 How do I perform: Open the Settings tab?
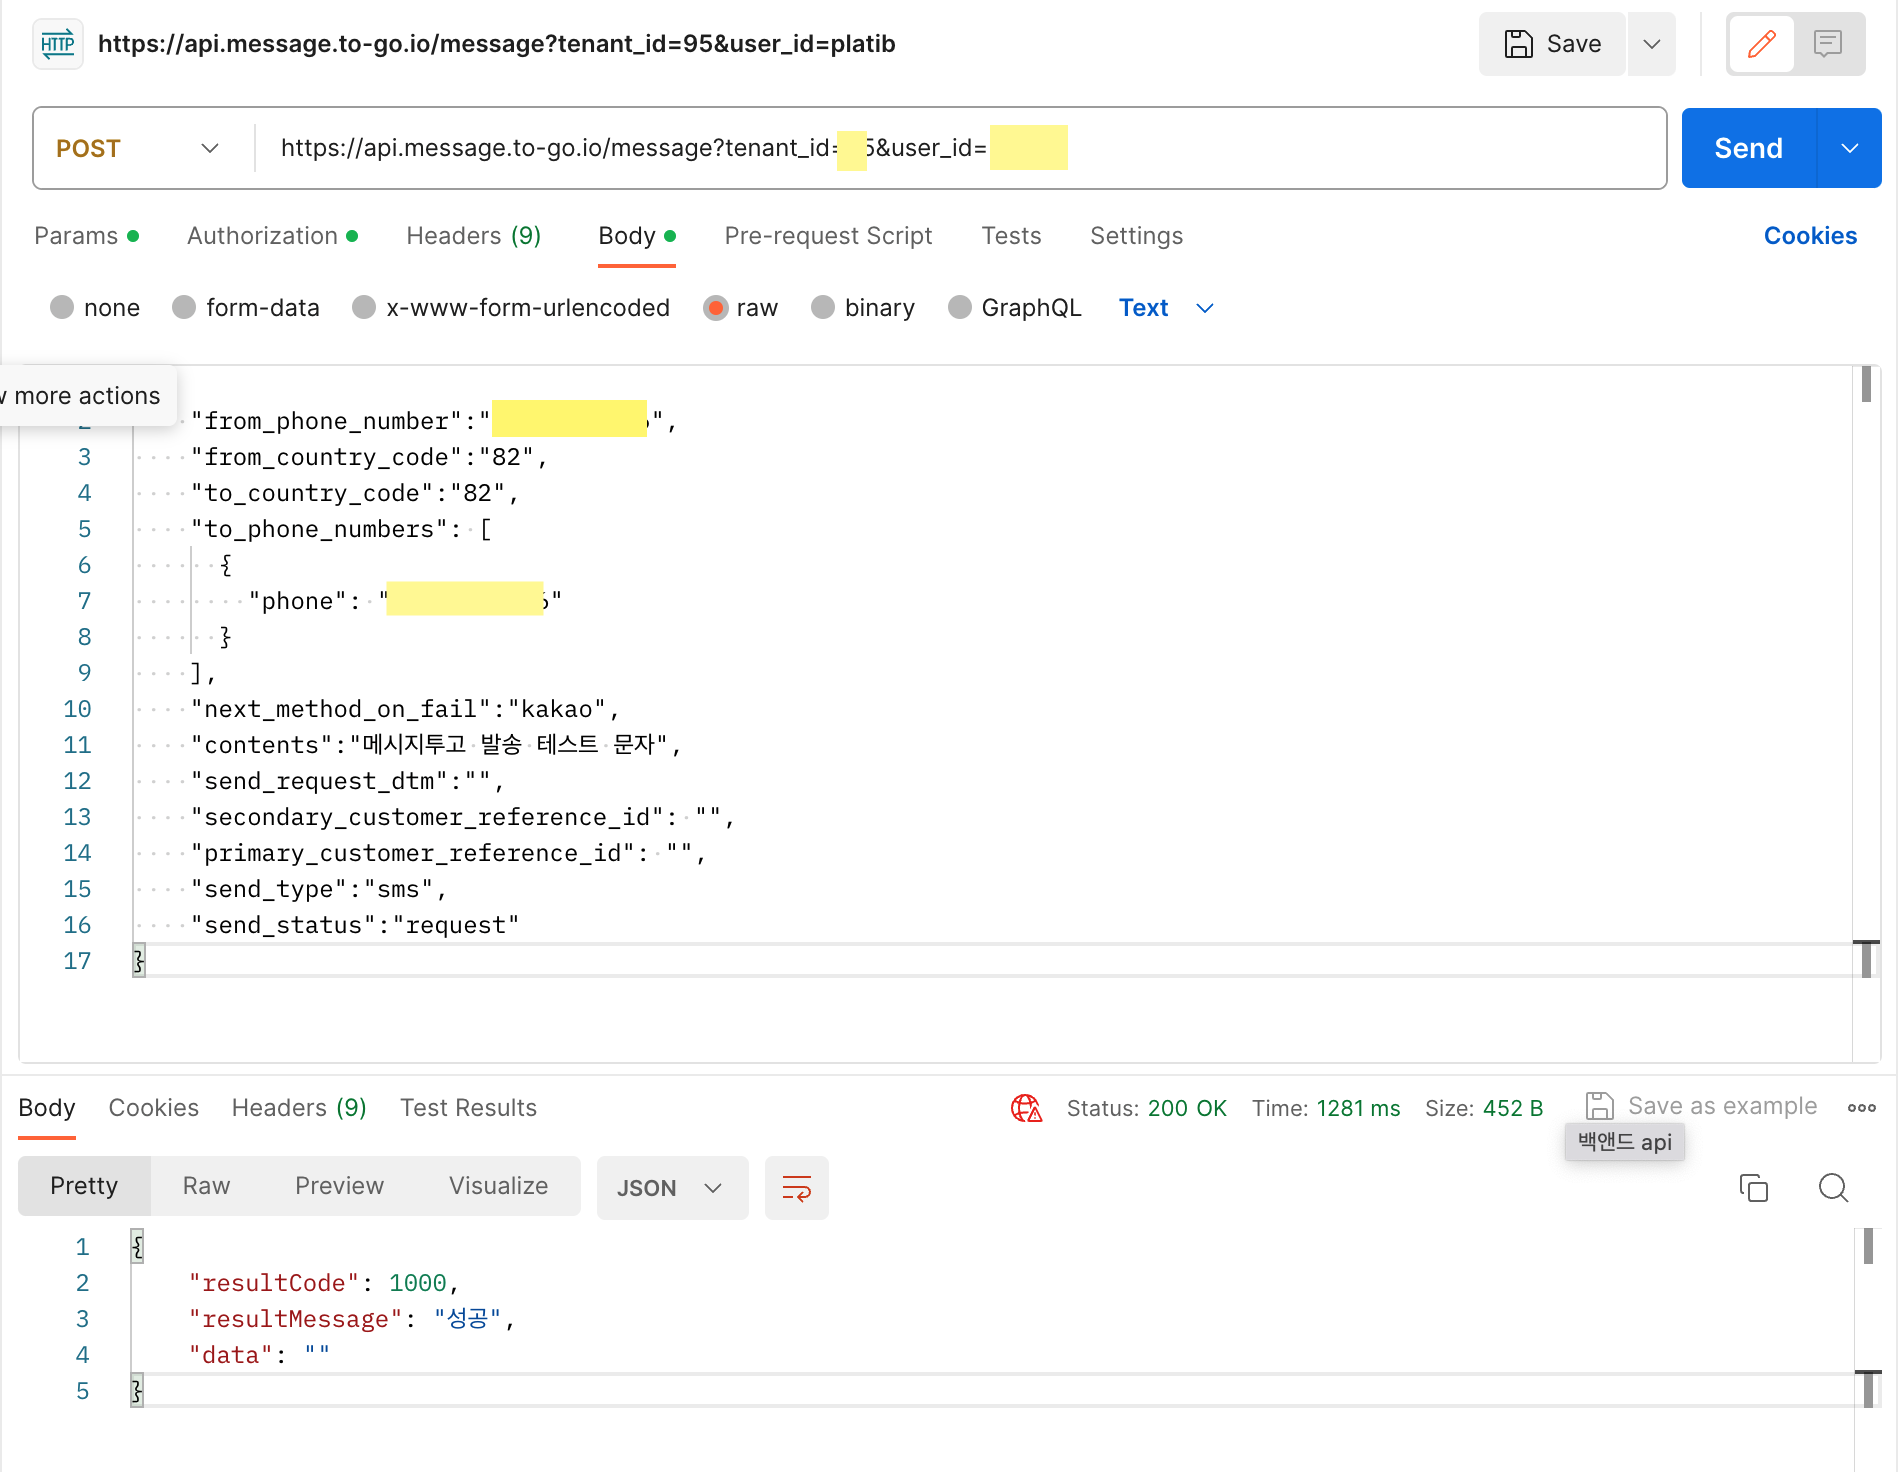point(1136,236)
